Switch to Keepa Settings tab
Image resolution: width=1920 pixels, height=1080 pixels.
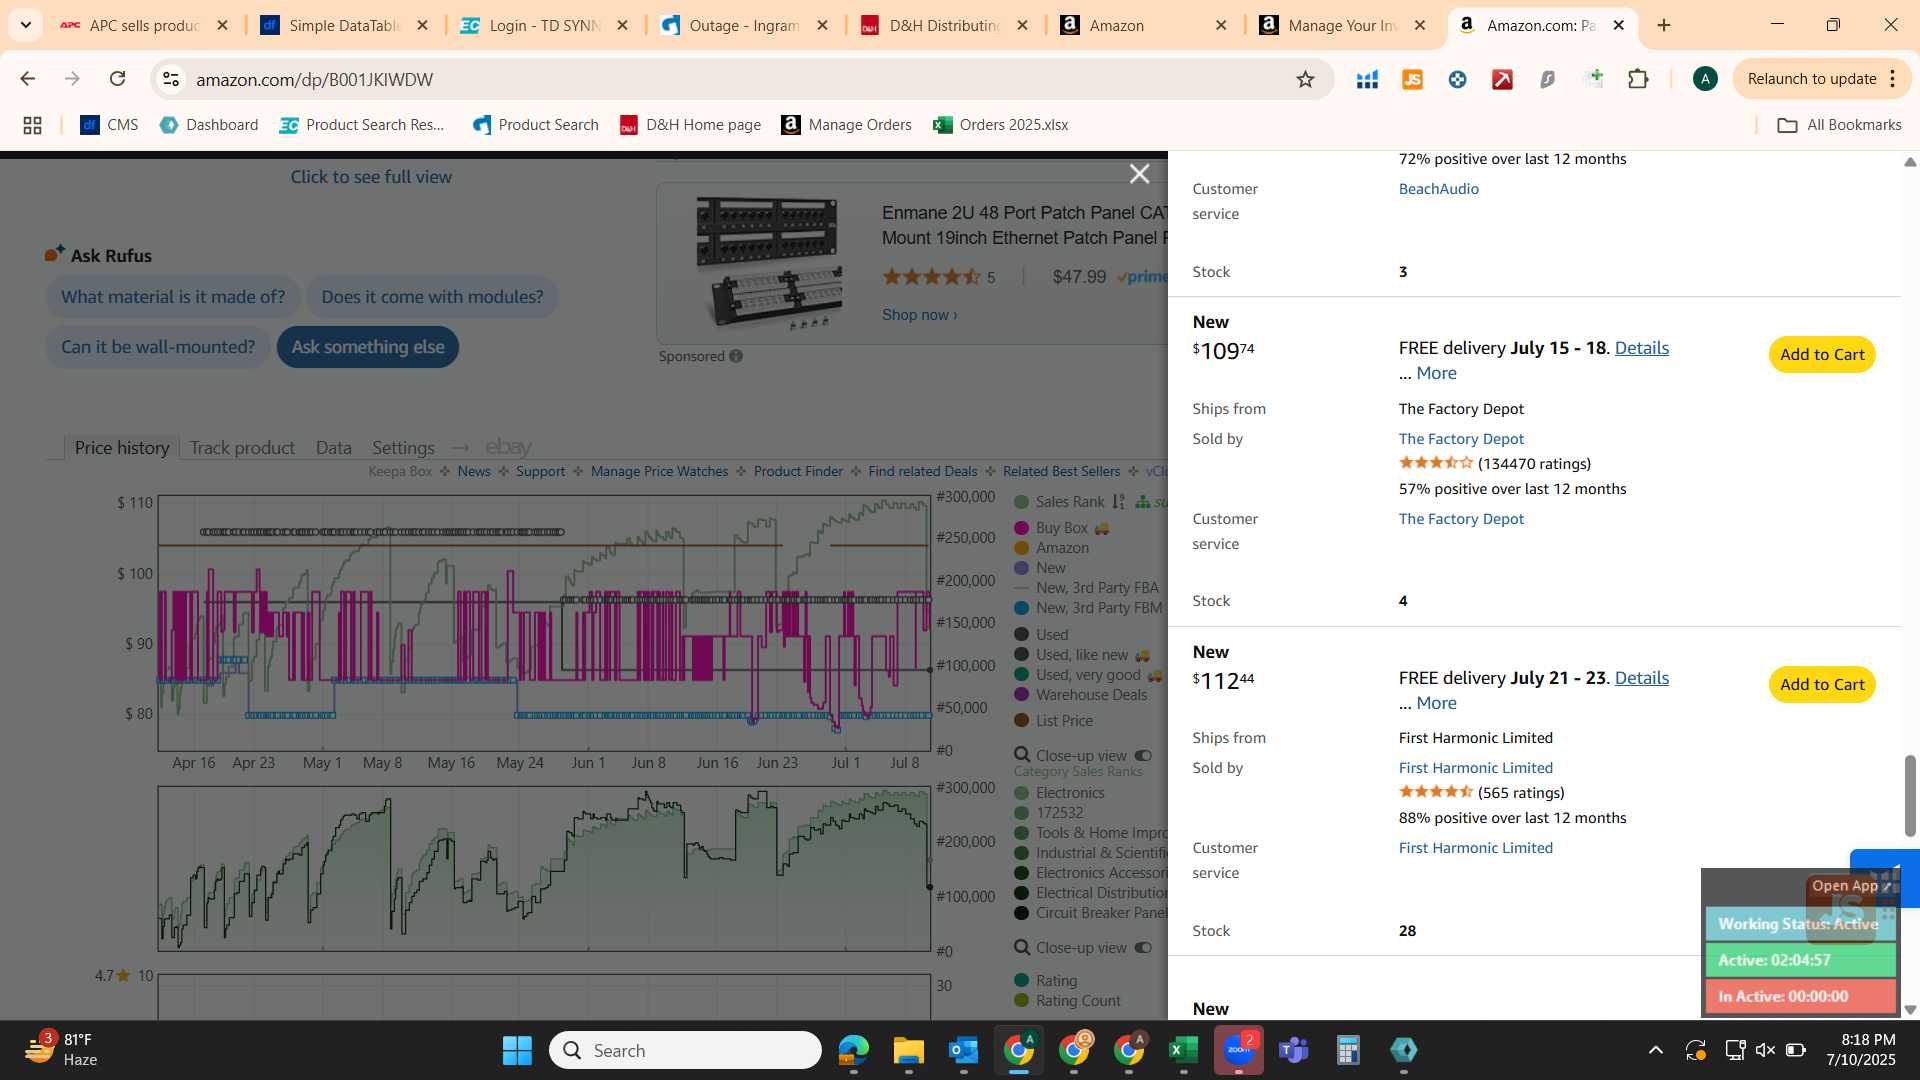[x=403, y=448]
